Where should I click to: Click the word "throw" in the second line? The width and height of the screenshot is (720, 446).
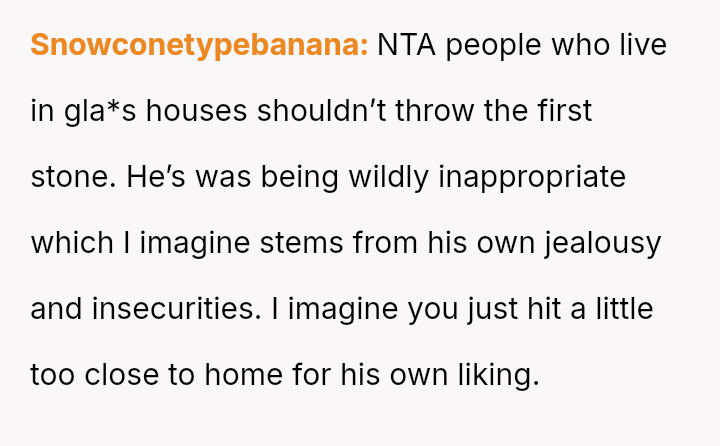tap(436, 111)
